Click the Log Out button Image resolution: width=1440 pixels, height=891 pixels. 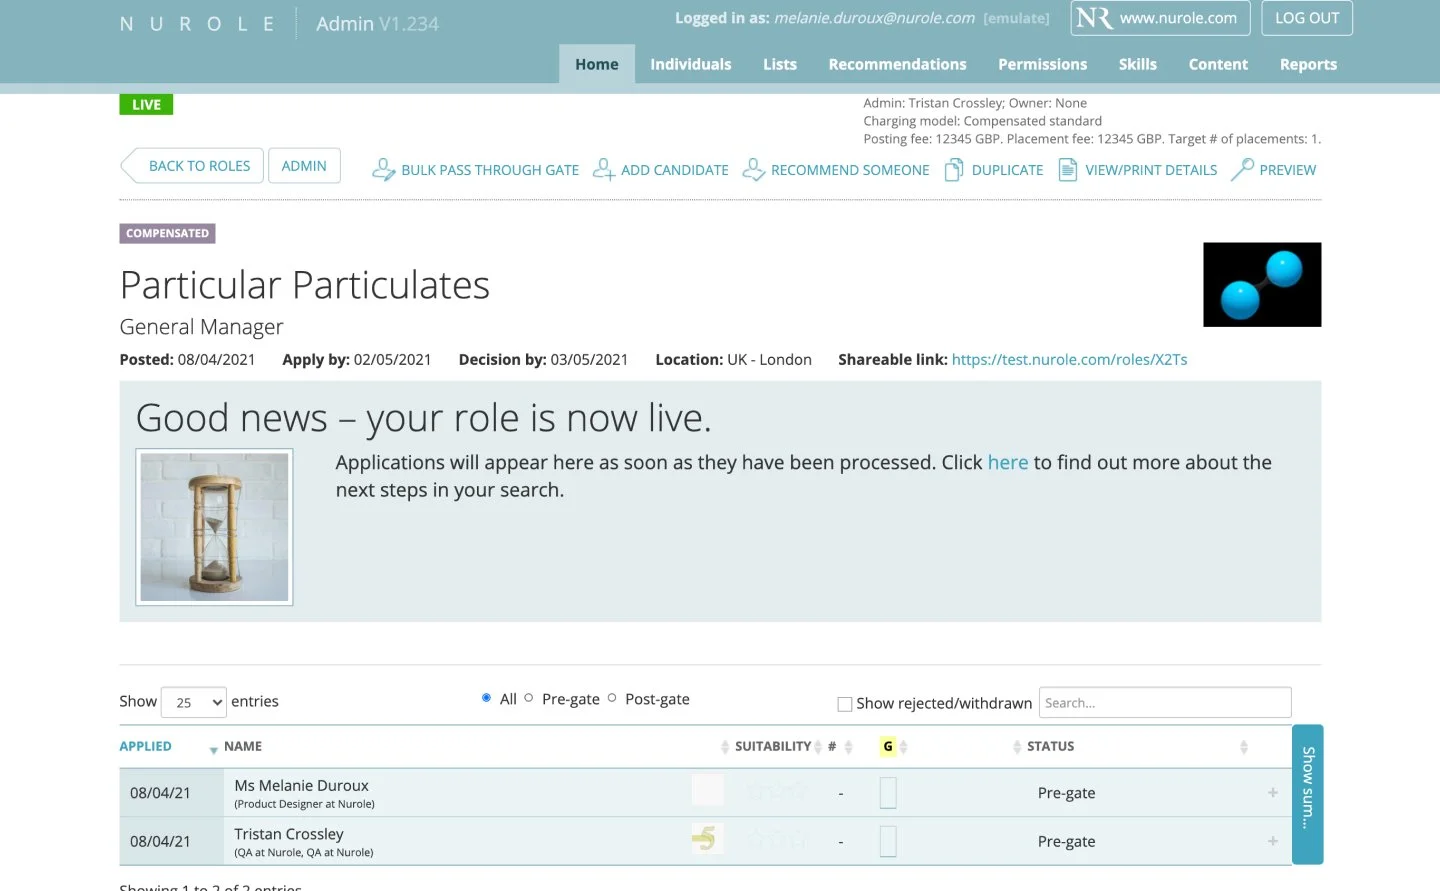pyautogui.click(x=1307, y=18)
